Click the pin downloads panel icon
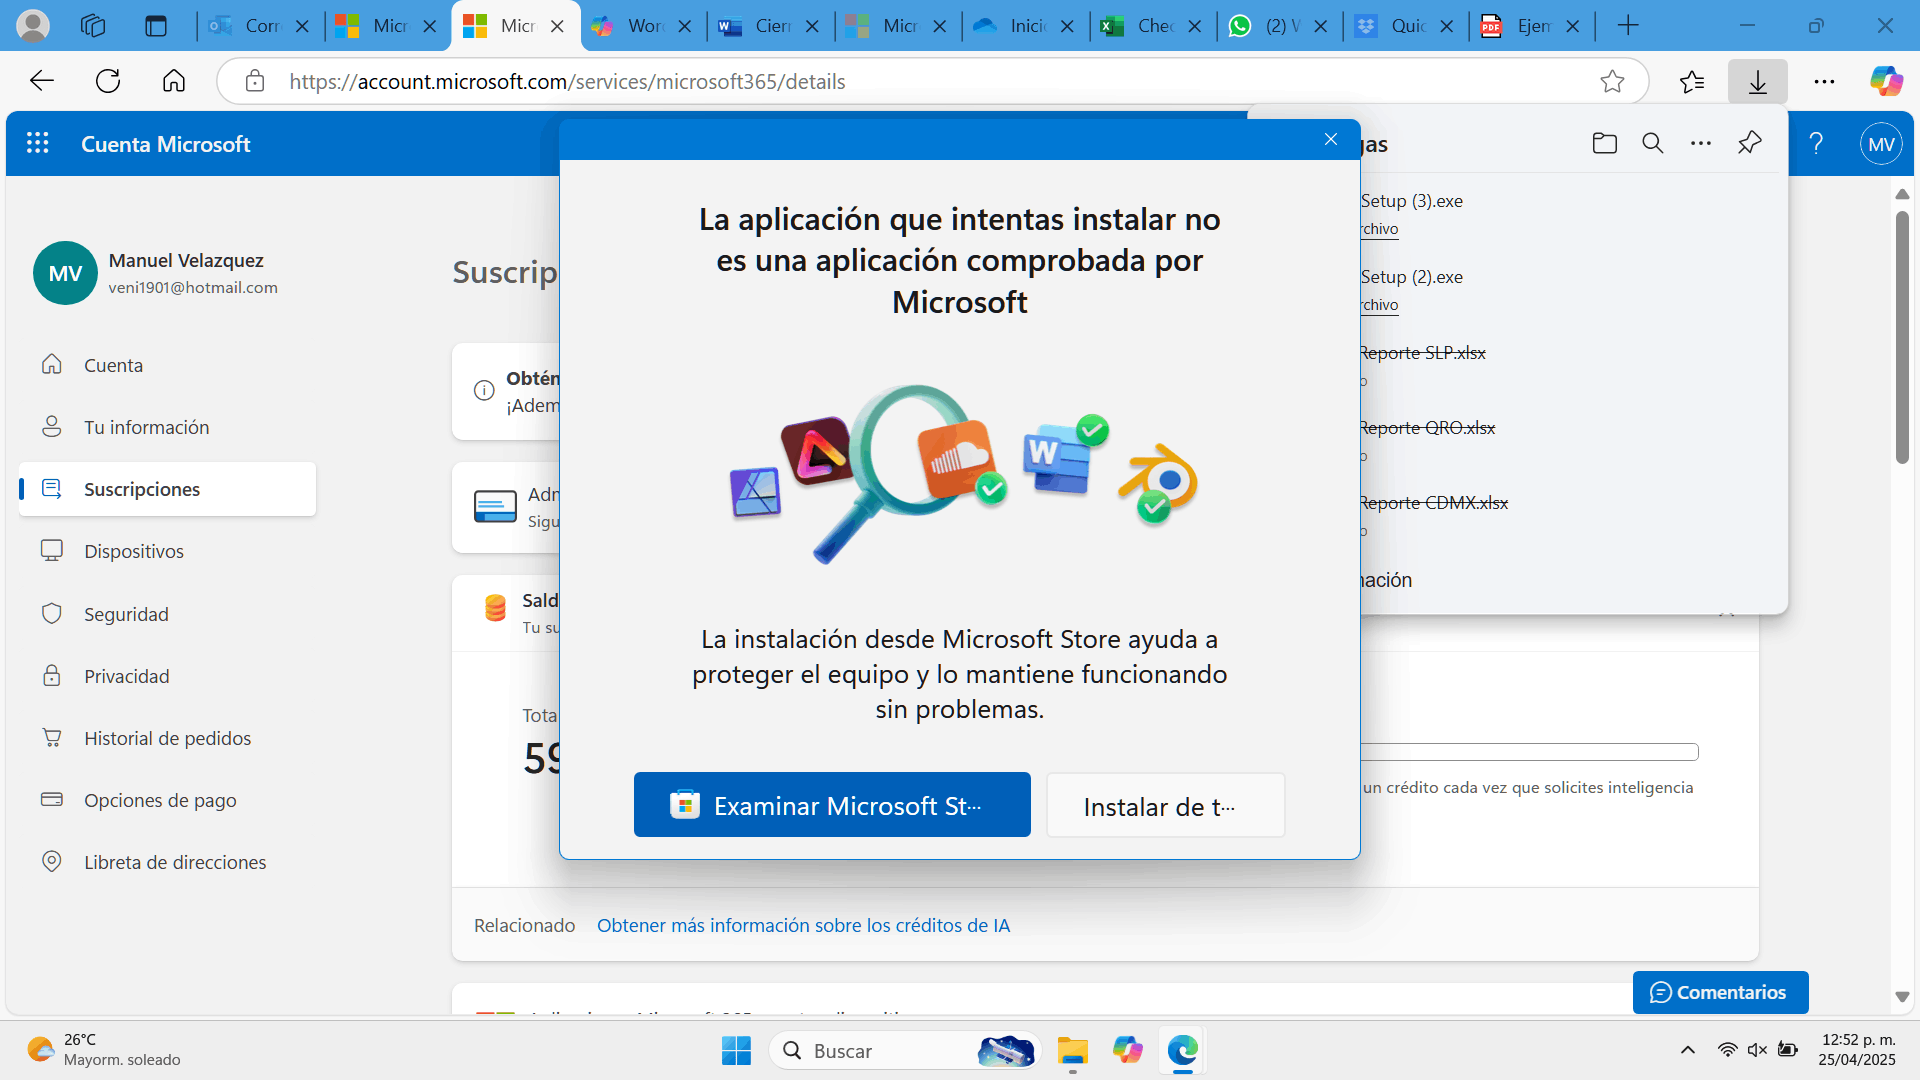 coord(1749,144)
